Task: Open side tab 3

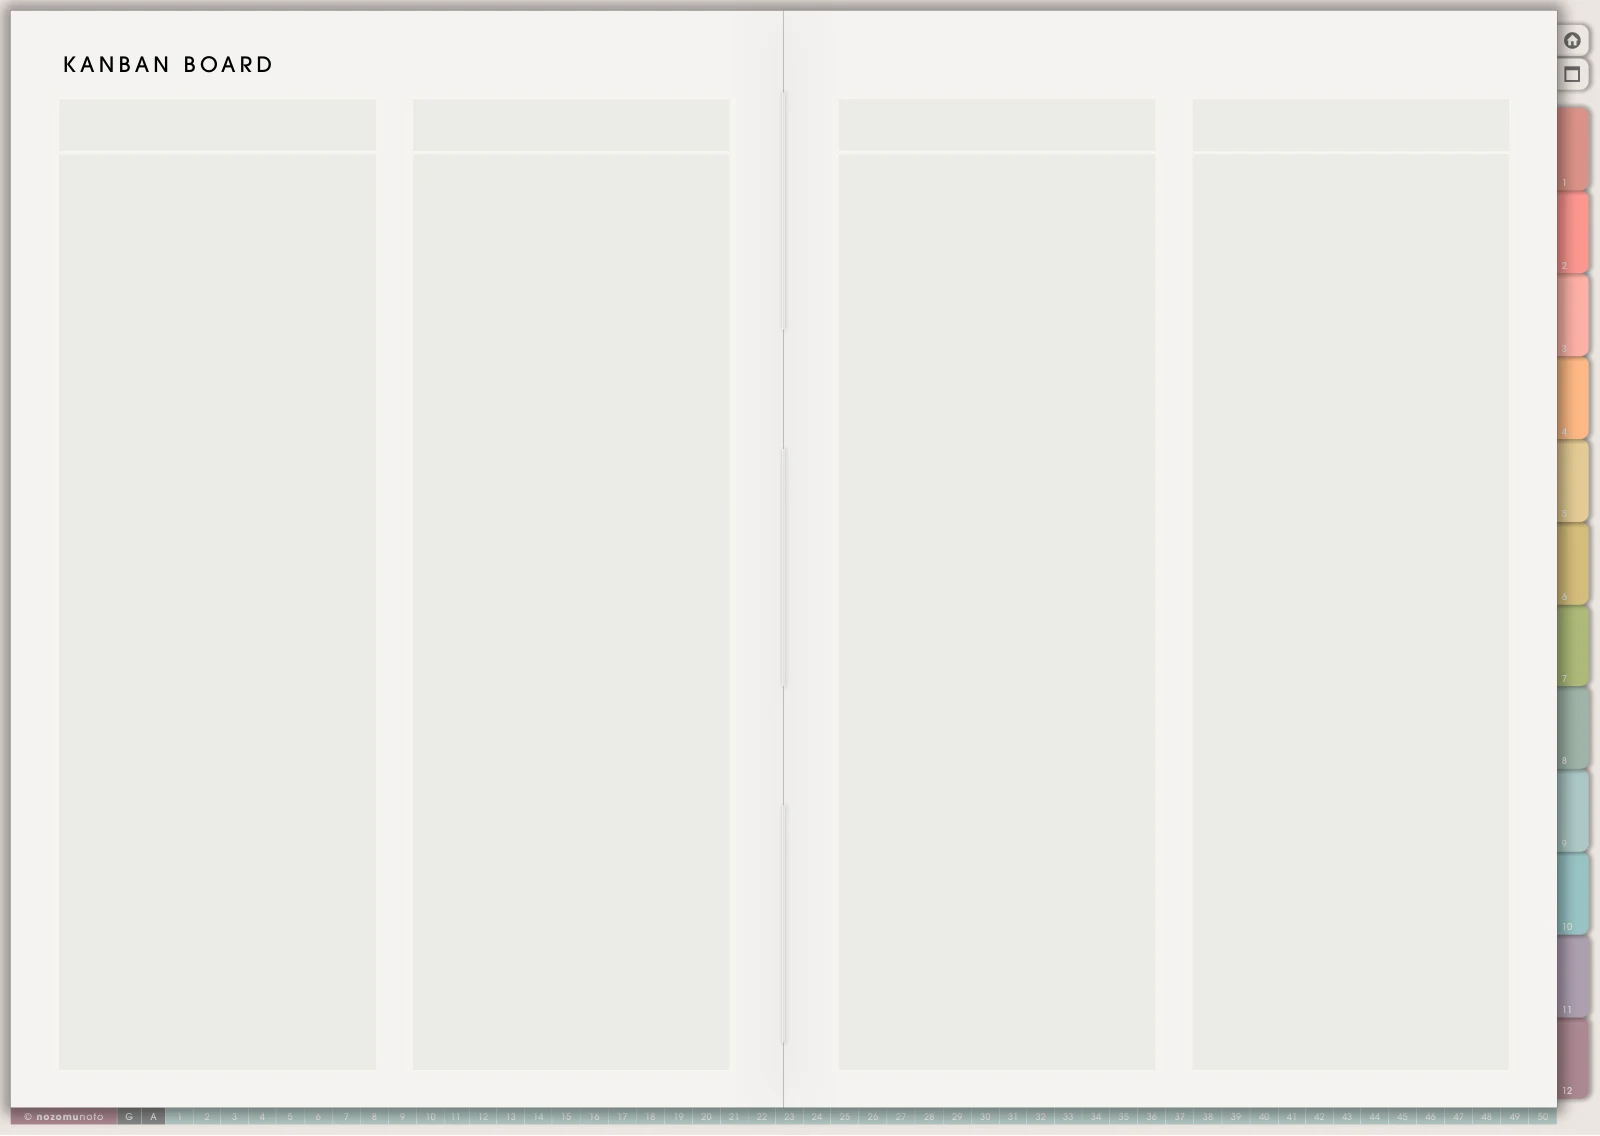Action: [x=1573, y=315]
